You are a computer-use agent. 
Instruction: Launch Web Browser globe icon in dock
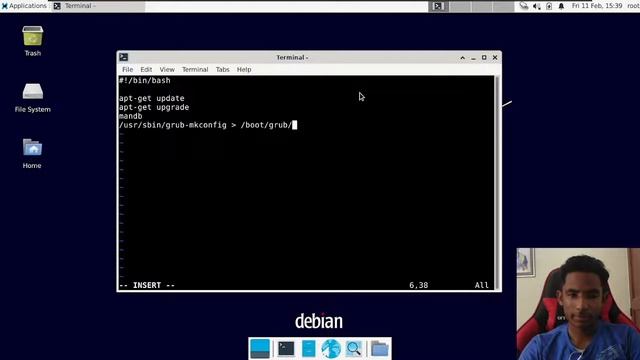click(x=331, y=349)
